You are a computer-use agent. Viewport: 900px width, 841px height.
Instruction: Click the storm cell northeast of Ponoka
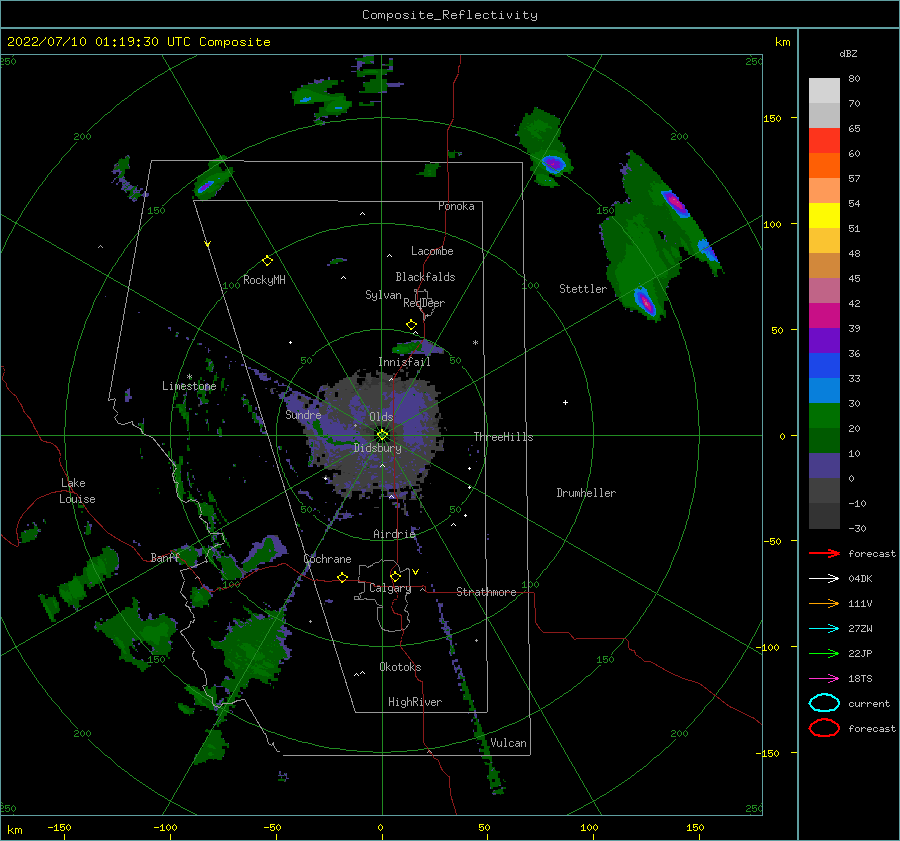coord(553,164)
